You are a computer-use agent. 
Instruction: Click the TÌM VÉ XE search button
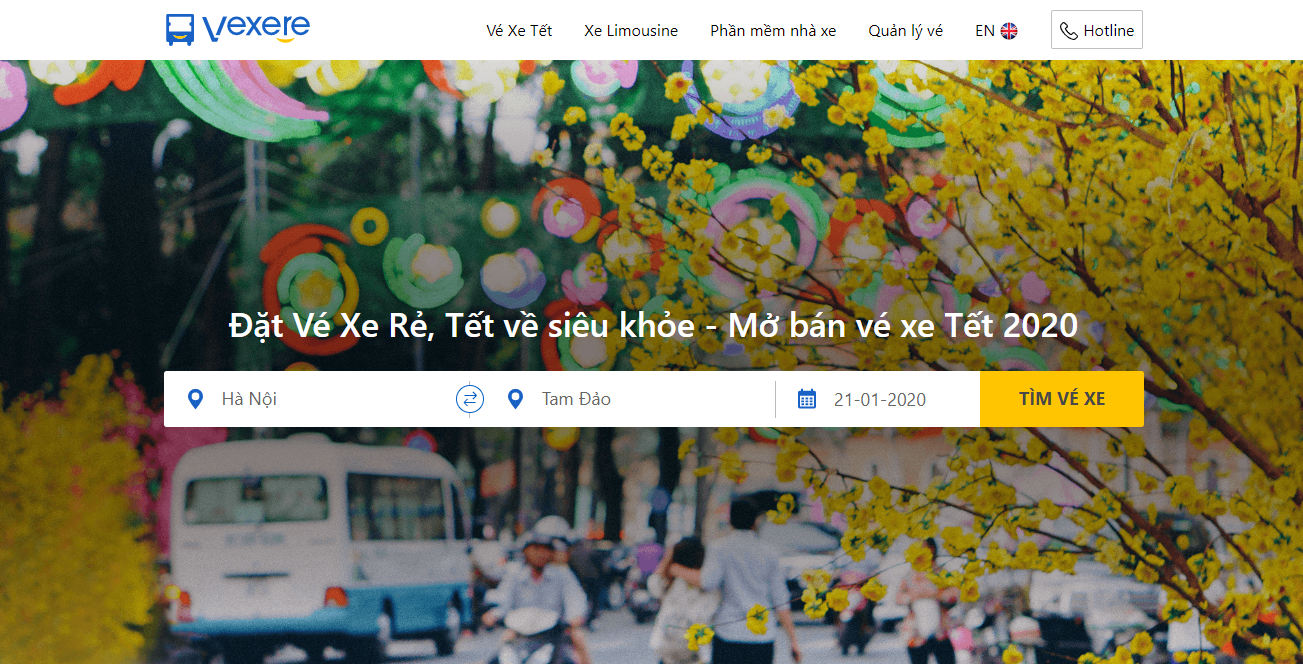pyautogui.click(x=1062, y=399)
